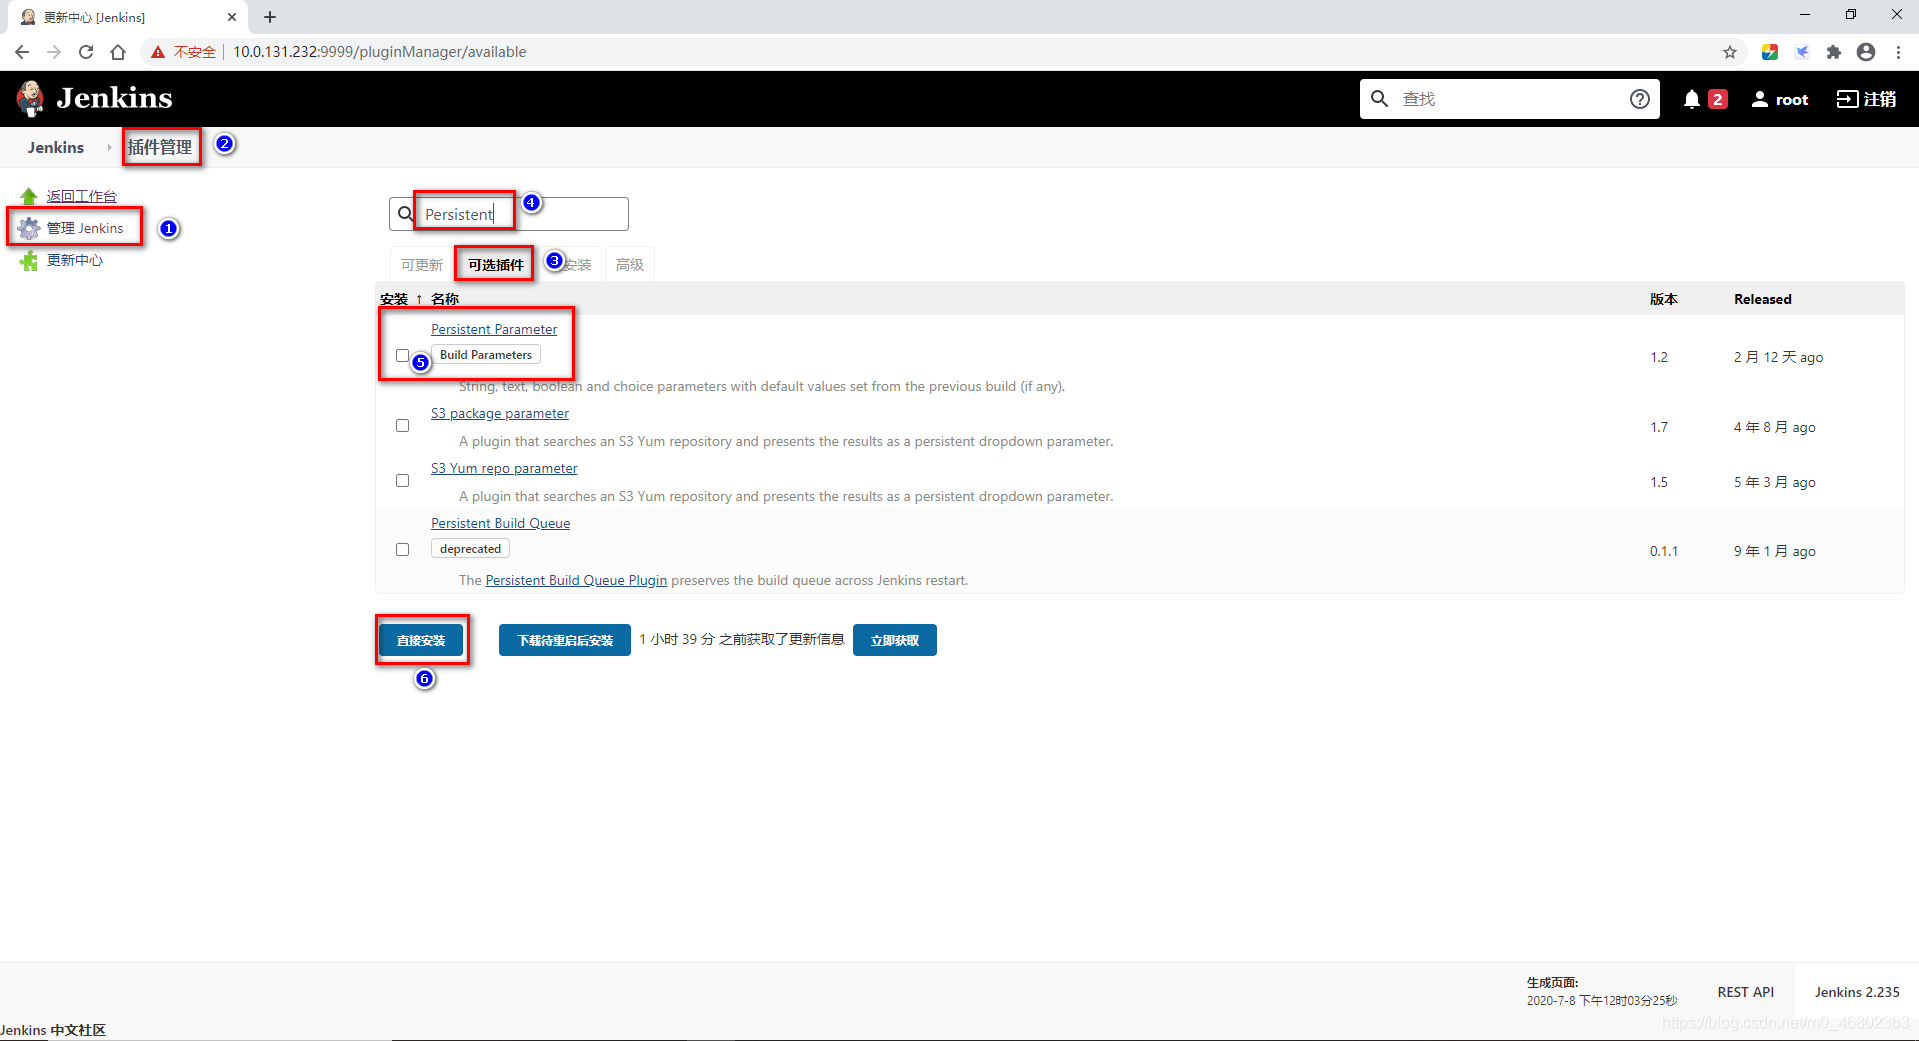This screenshot has height=1041, width=1919.
Task: Click the puzzle-piece 更新中心 icon
Action: [x=29, y=261]
